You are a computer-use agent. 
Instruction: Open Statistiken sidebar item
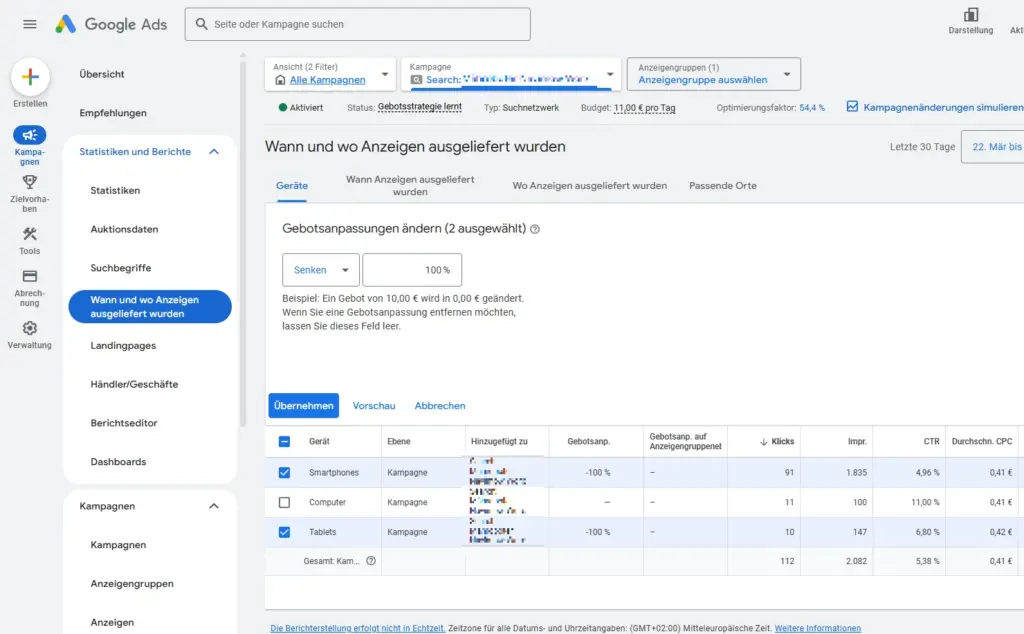point(115,191)
